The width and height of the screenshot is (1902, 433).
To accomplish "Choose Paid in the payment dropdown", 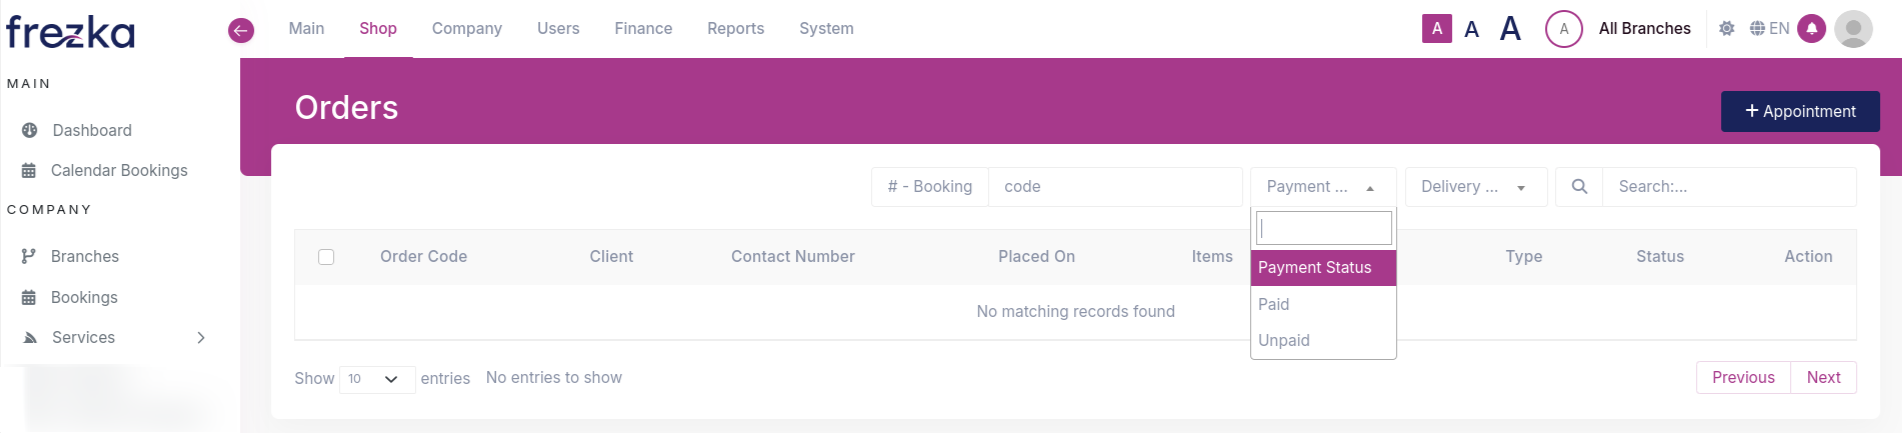I will coord(1273,304).
